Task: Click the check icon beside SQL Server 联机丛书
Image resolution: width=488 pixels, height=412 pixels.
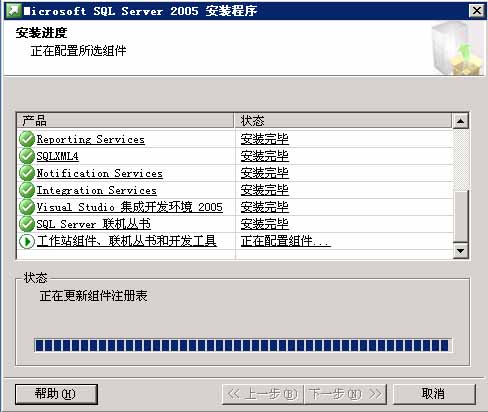Action: point(27,224)
